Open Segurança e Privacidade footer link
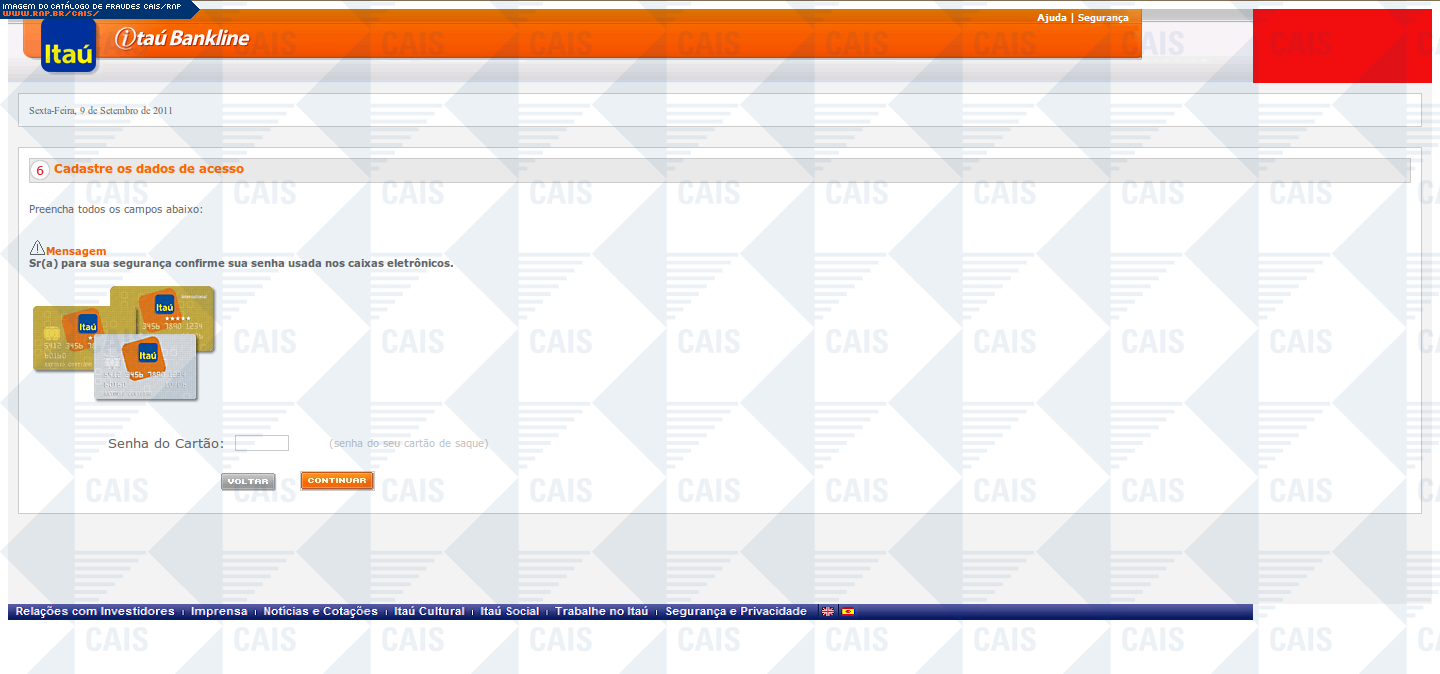 735,612
